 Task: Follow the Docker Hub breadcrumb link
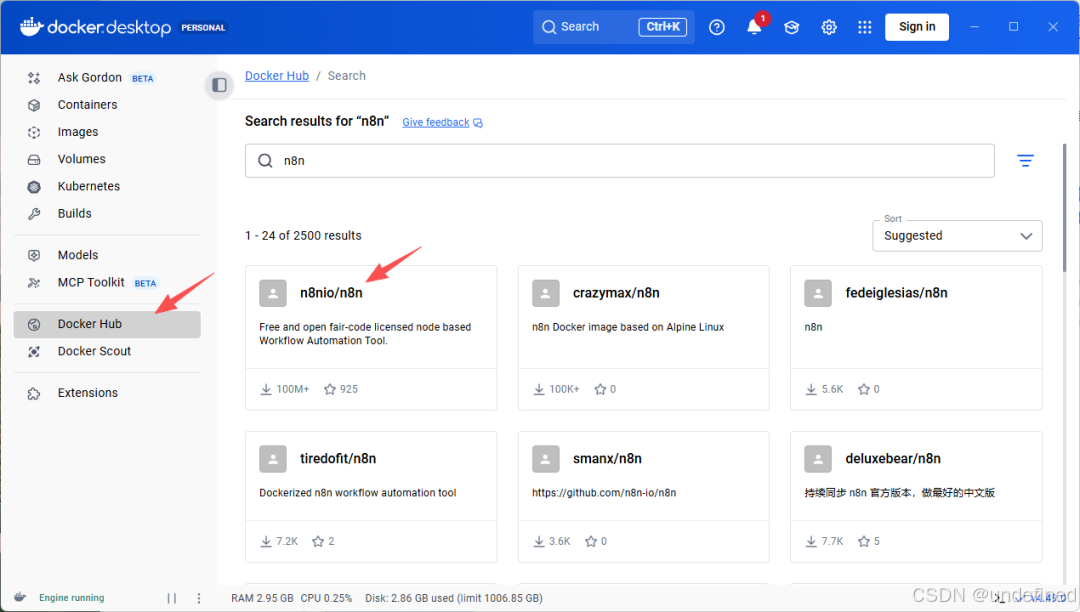[277, 76]
